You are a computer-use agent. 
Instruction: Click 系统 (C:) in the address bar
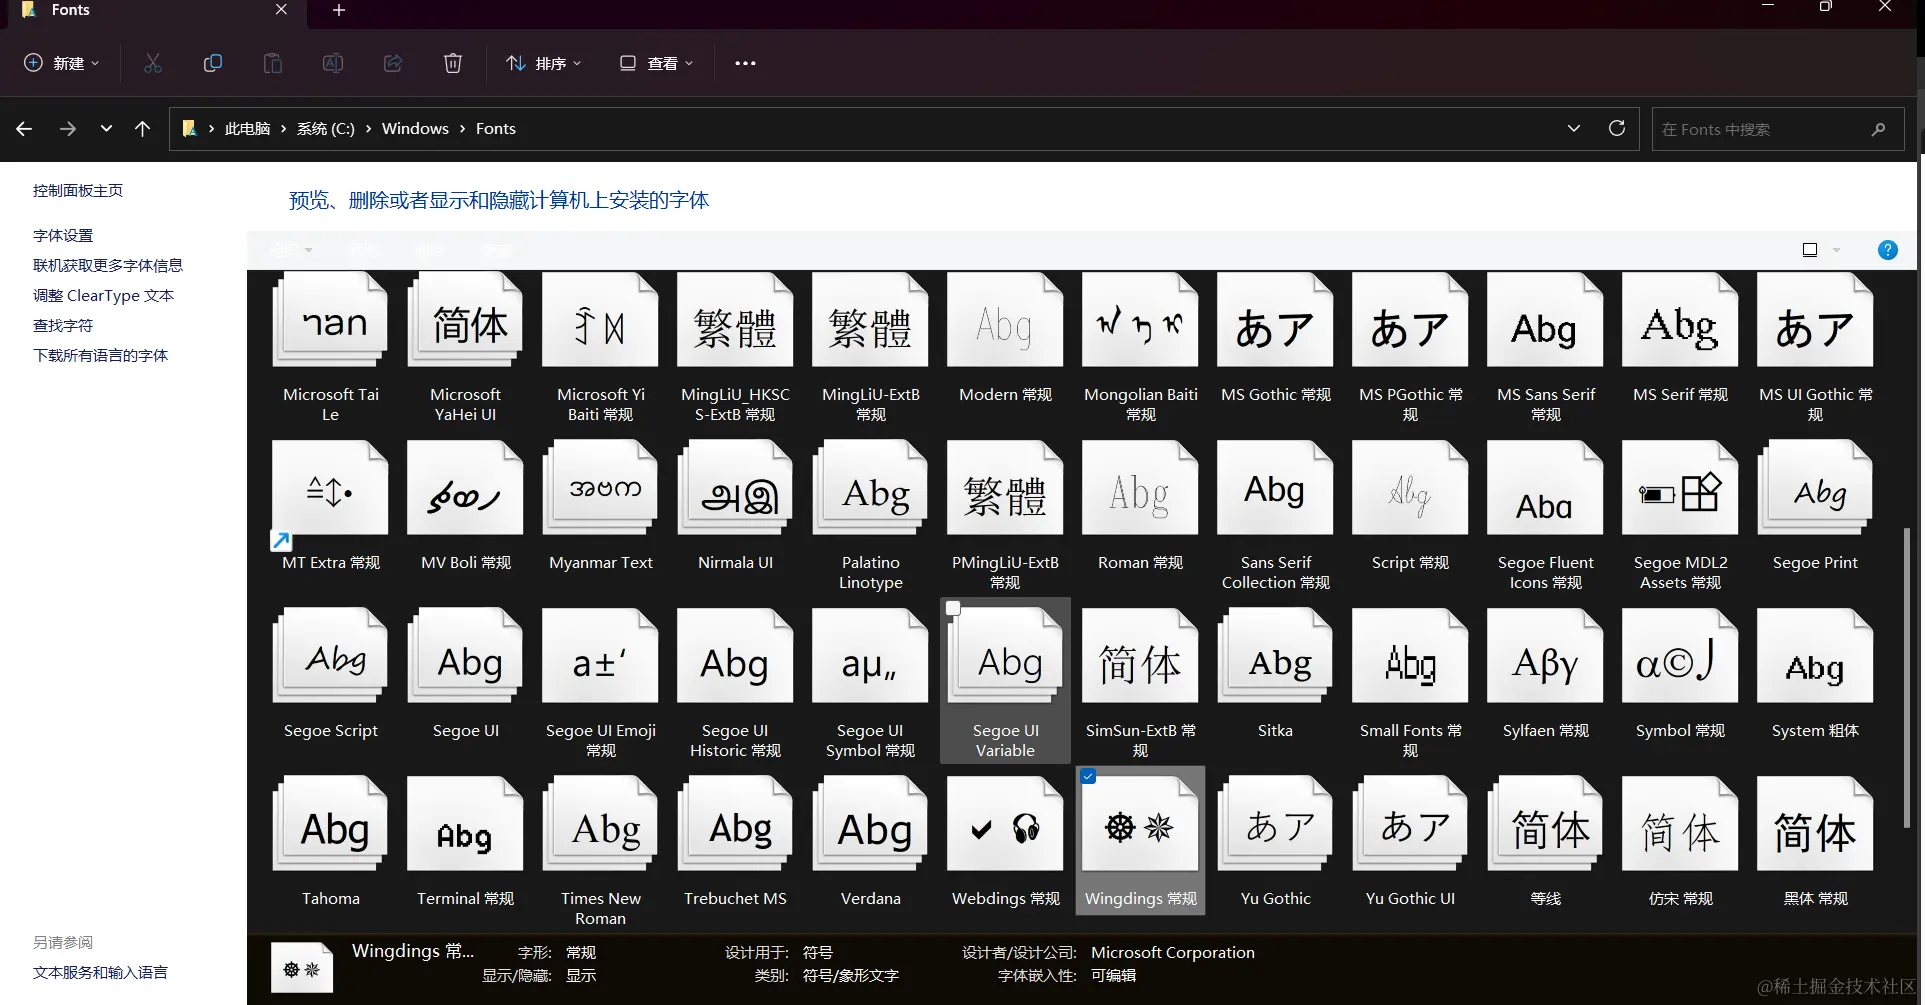(x=325, y=129)
